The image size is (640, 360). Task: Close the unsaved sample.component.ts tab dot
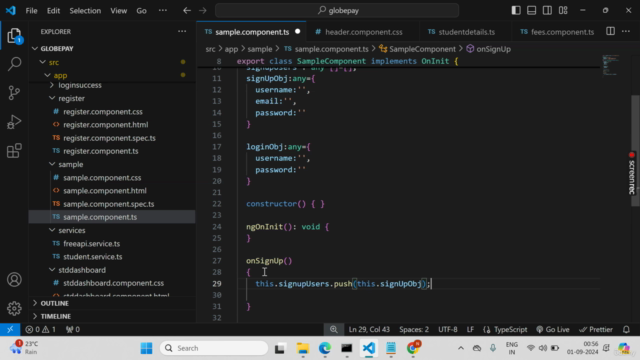coord(298,31)
